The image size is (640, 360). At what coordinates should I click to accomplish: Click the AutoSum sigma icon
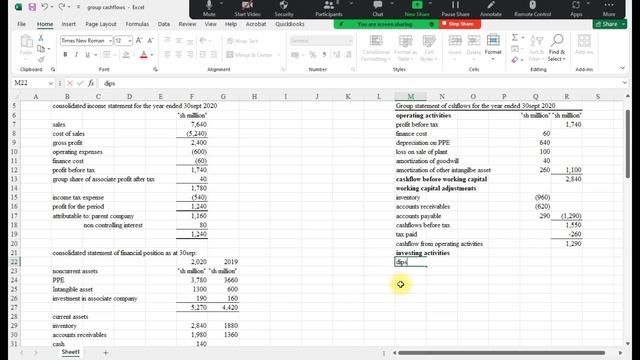point(515,38)
